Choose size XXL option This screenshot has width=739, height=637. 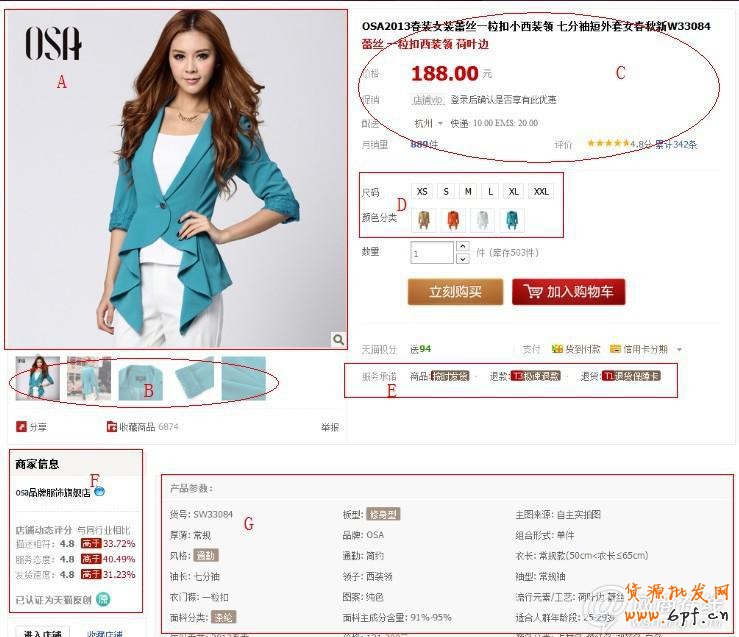click(x=541, y=191)
